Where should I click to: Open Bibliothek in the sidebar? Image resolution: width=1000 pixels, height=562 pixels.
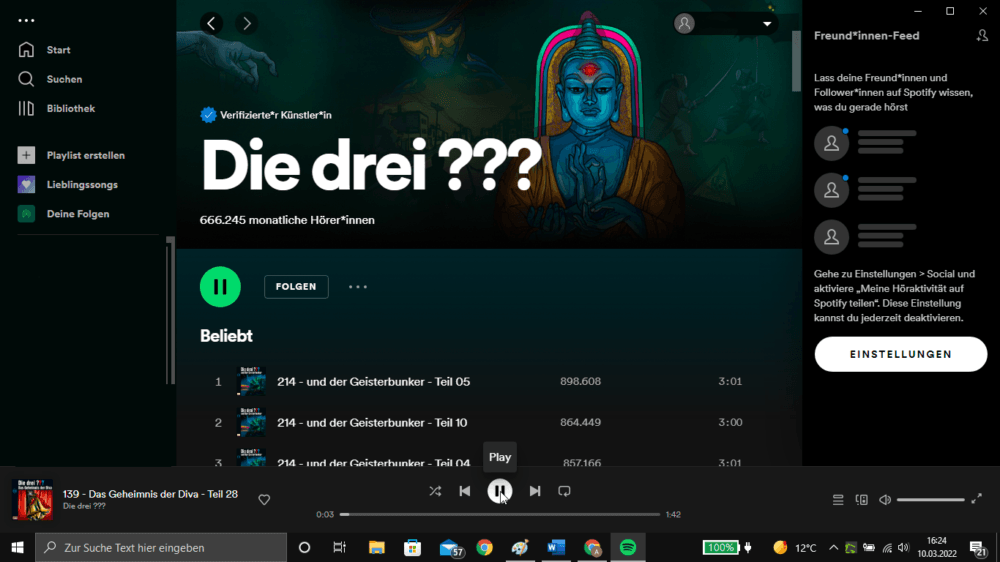[70, 108]
